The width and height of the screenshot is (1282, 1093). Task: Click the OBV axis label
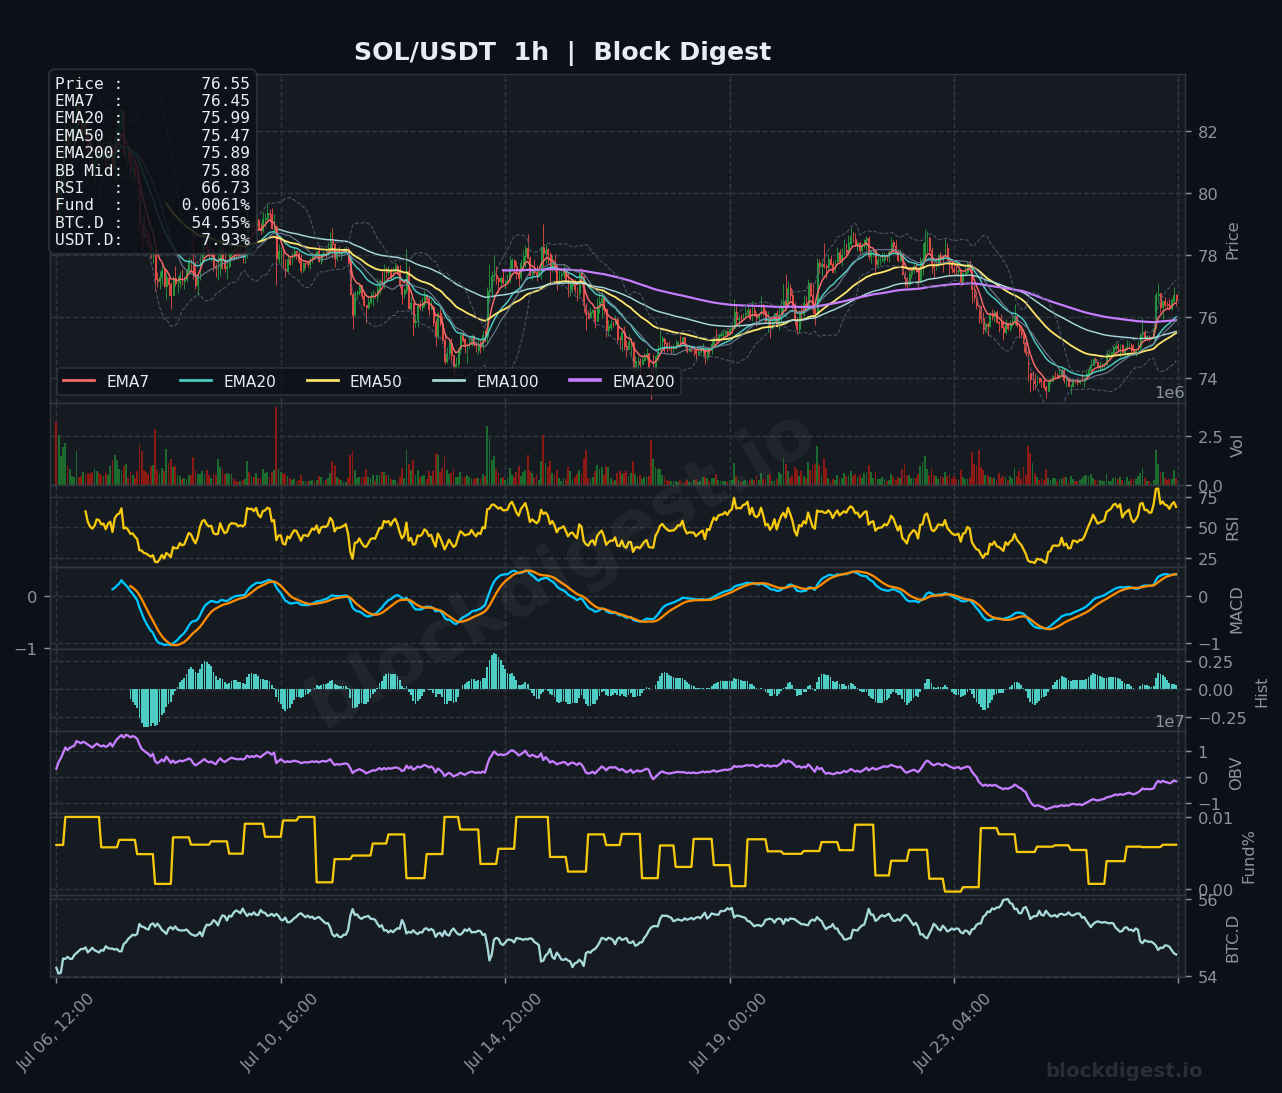pyautogui.click(x=1236, y=774)
